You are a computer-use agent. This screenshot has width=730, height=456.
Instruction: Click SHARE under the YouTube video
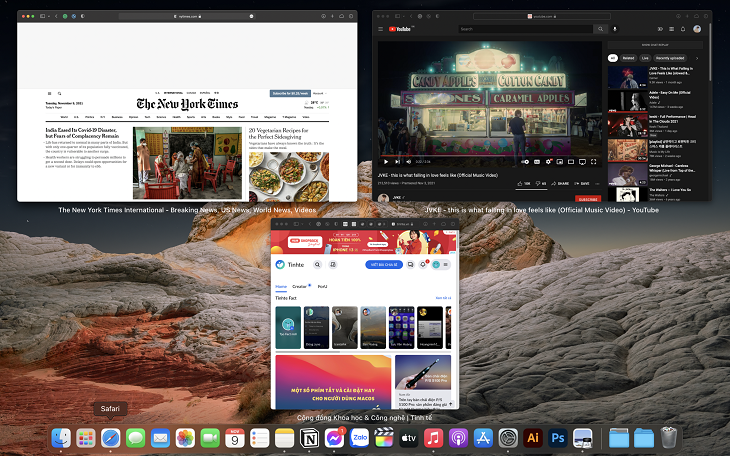(x=560, y=184)
